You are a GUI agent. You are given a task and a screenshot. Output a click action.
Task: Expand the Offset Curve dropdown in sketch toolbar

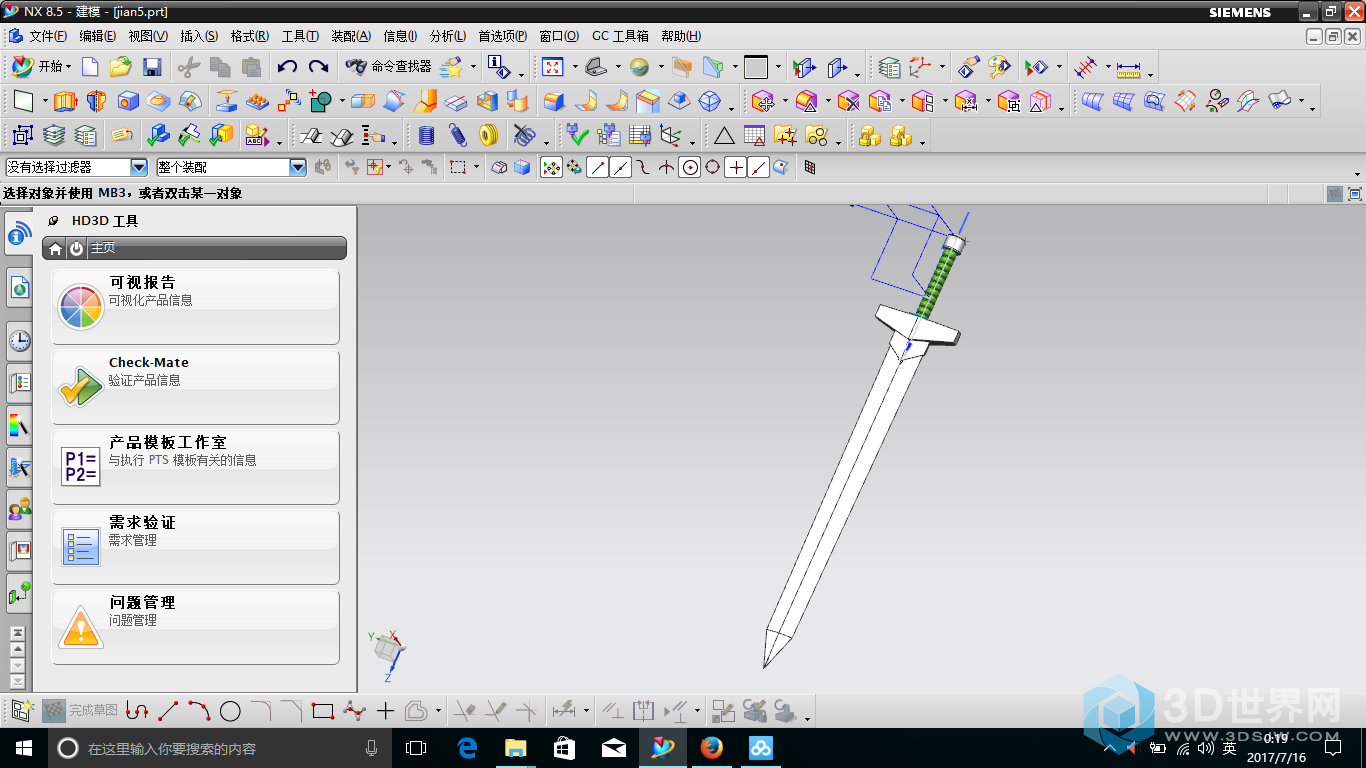(439, 711)
